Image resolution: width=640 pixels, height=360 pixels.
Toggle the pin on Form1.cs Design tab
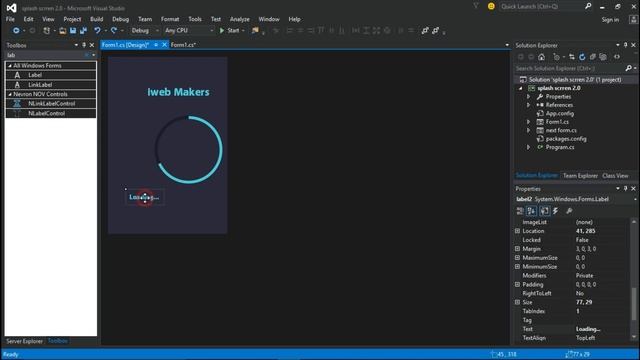[156, 45]
